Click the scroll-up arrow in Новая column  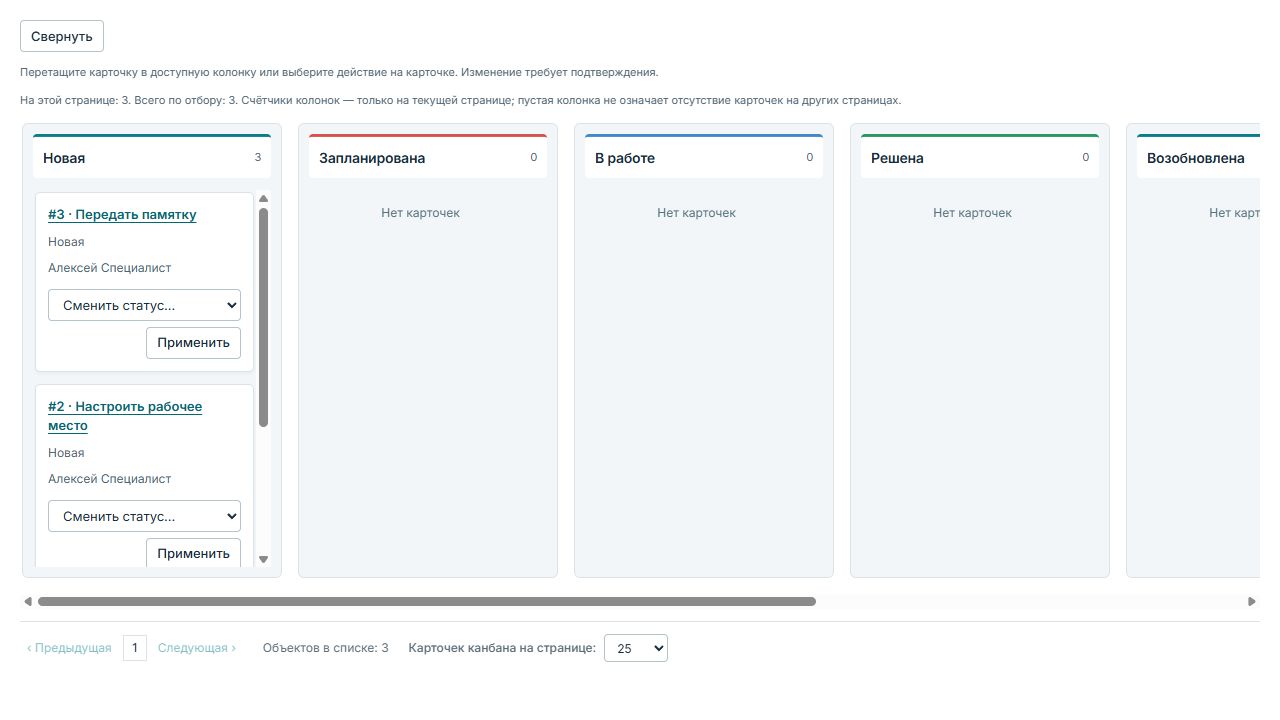click(264, 198)
